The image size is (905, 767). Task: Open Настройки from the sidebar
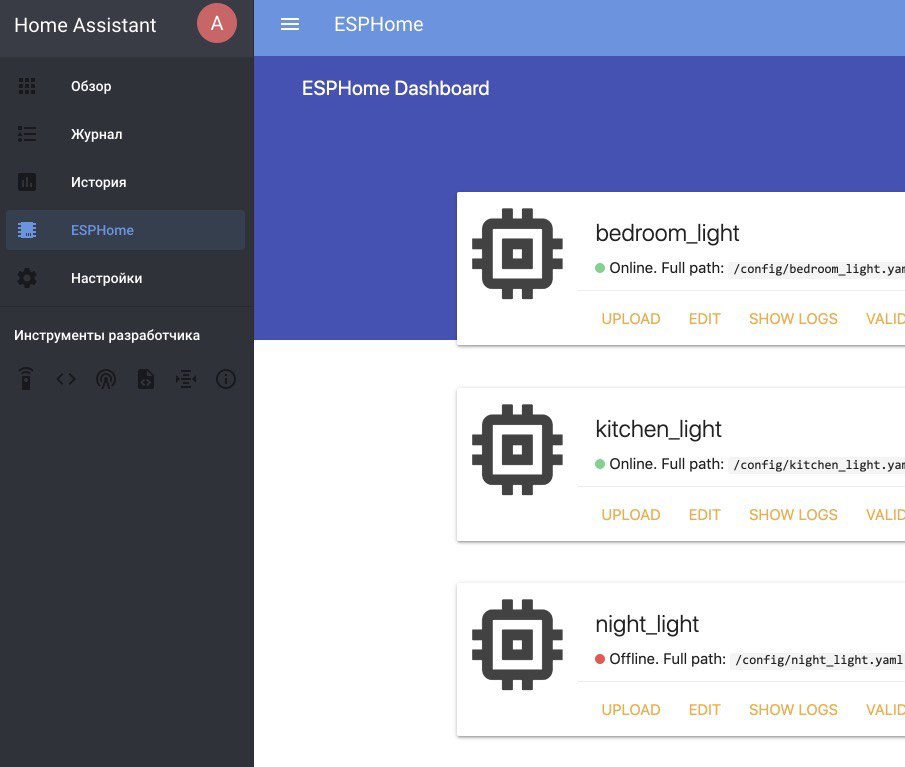click(x=125, y=278)
